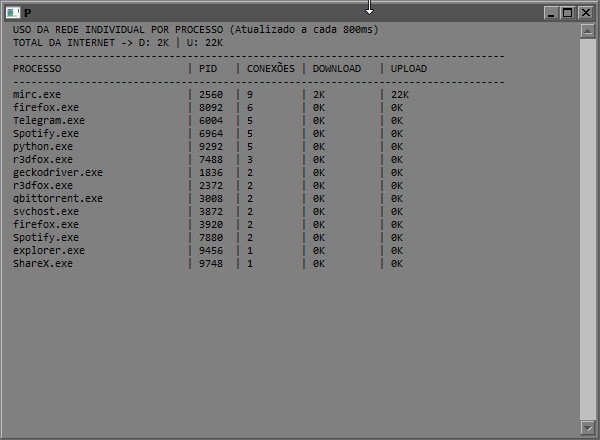Click the TOTAL DA INTERNET summary line
The width and height of the screenshot is (600, 440).
[118, 42]
